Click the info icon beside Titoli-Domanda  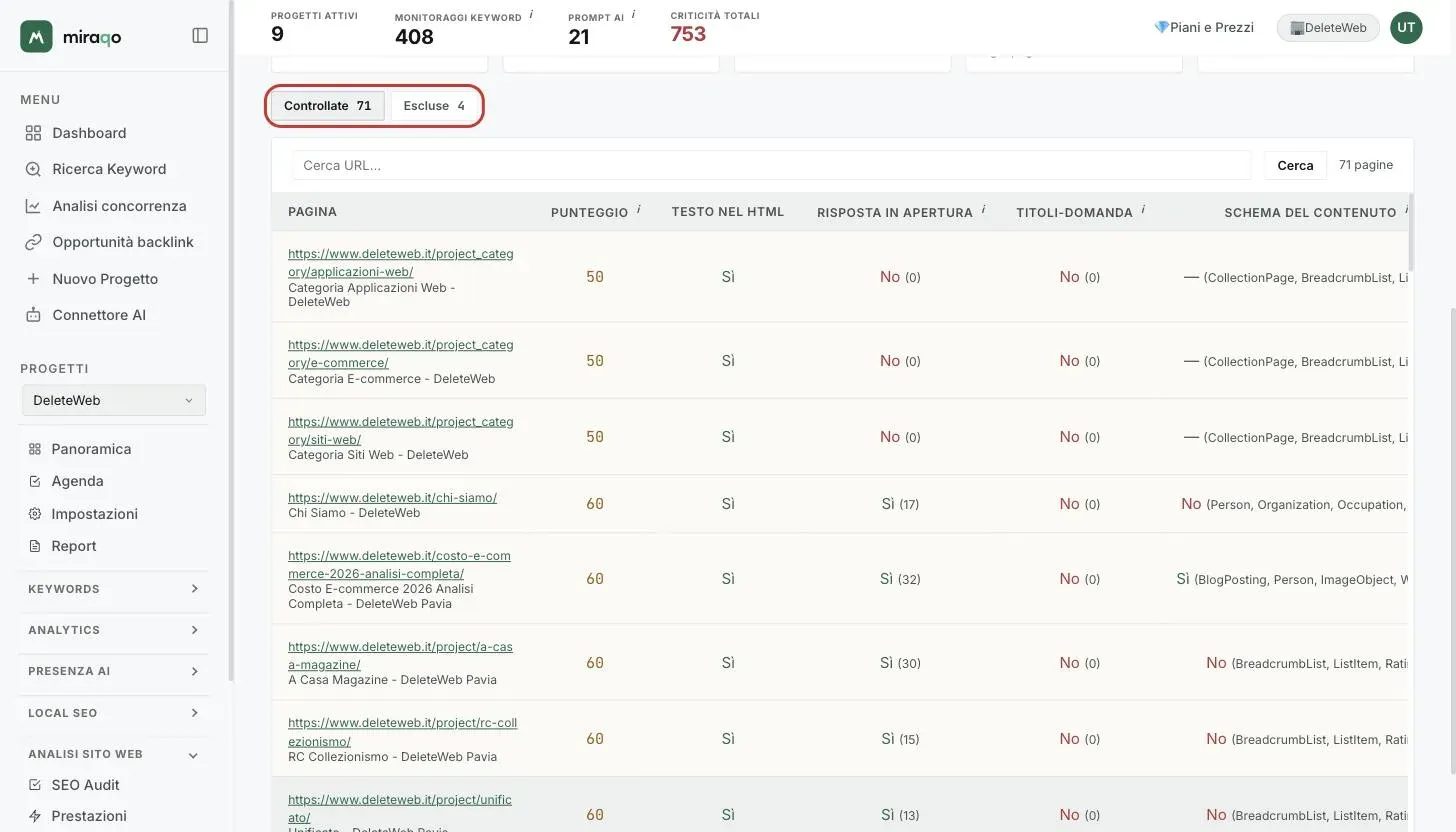click(x=1143, y=210)
